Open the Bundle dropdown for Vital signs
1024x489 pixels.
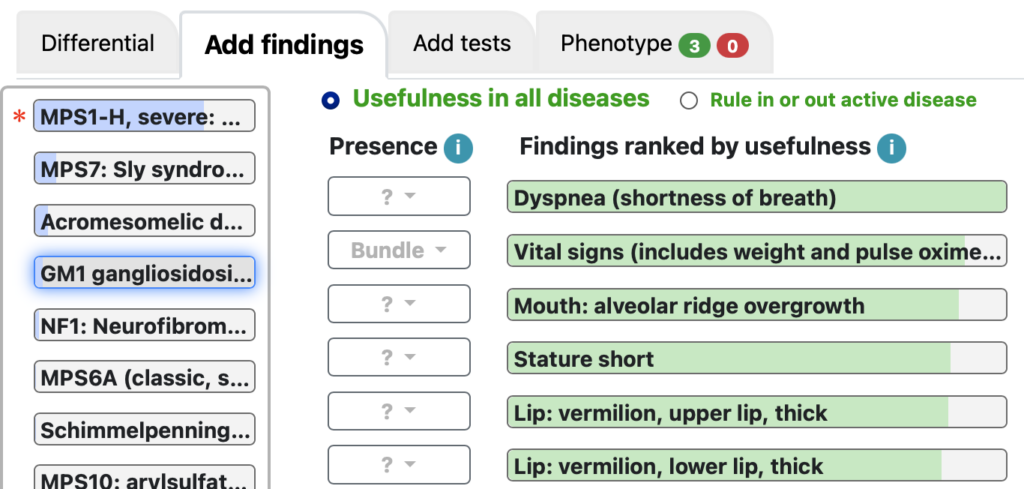(x=399, y=249)
